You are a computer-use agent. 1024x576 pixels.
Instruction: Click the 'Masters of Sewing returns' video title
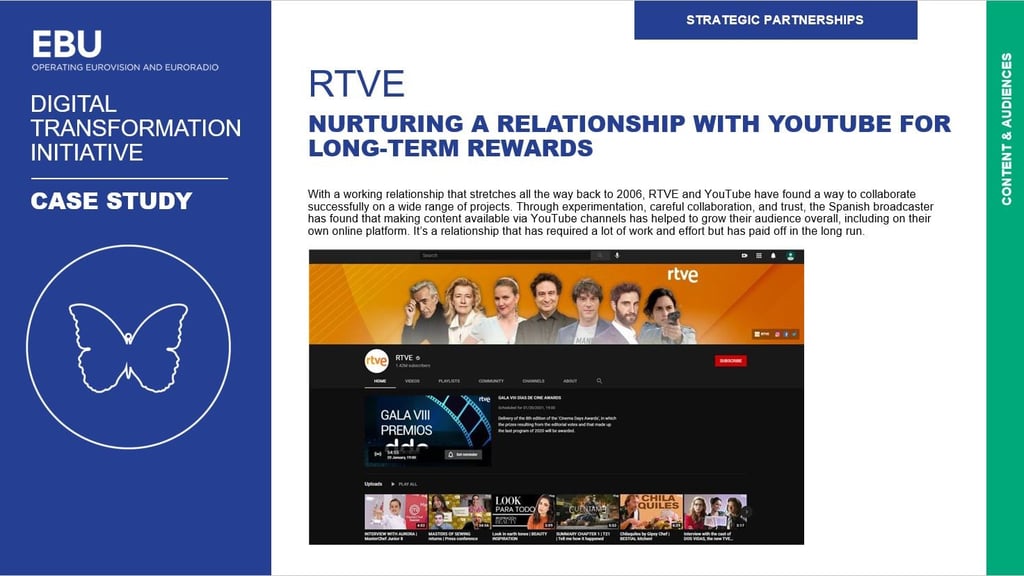(453, 536)
